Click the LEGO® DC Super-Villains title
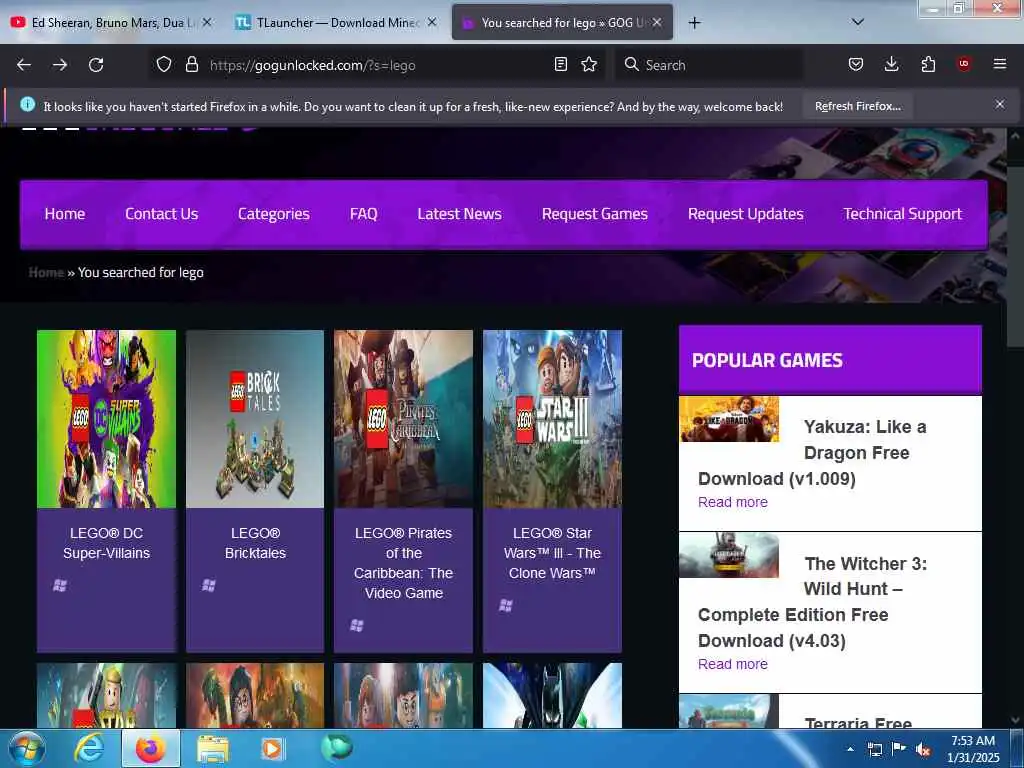 (x=106, y=543)
